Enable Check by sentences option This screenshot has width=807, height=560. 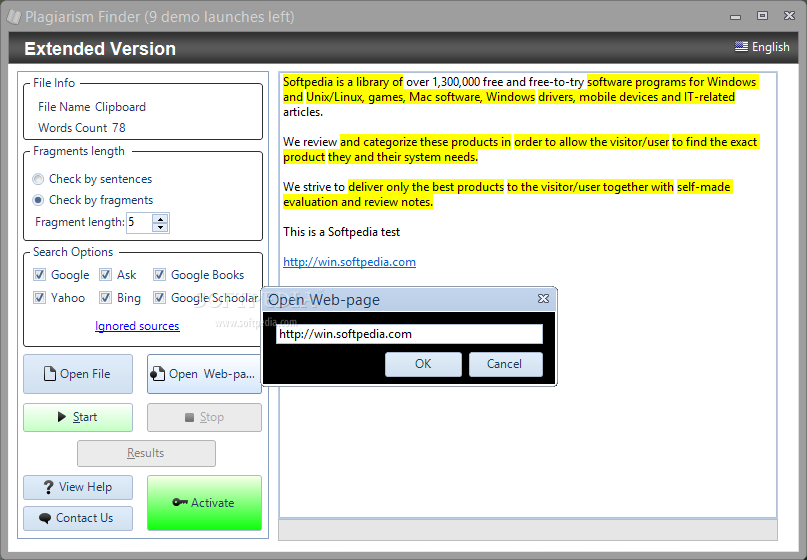click(38, 179)
